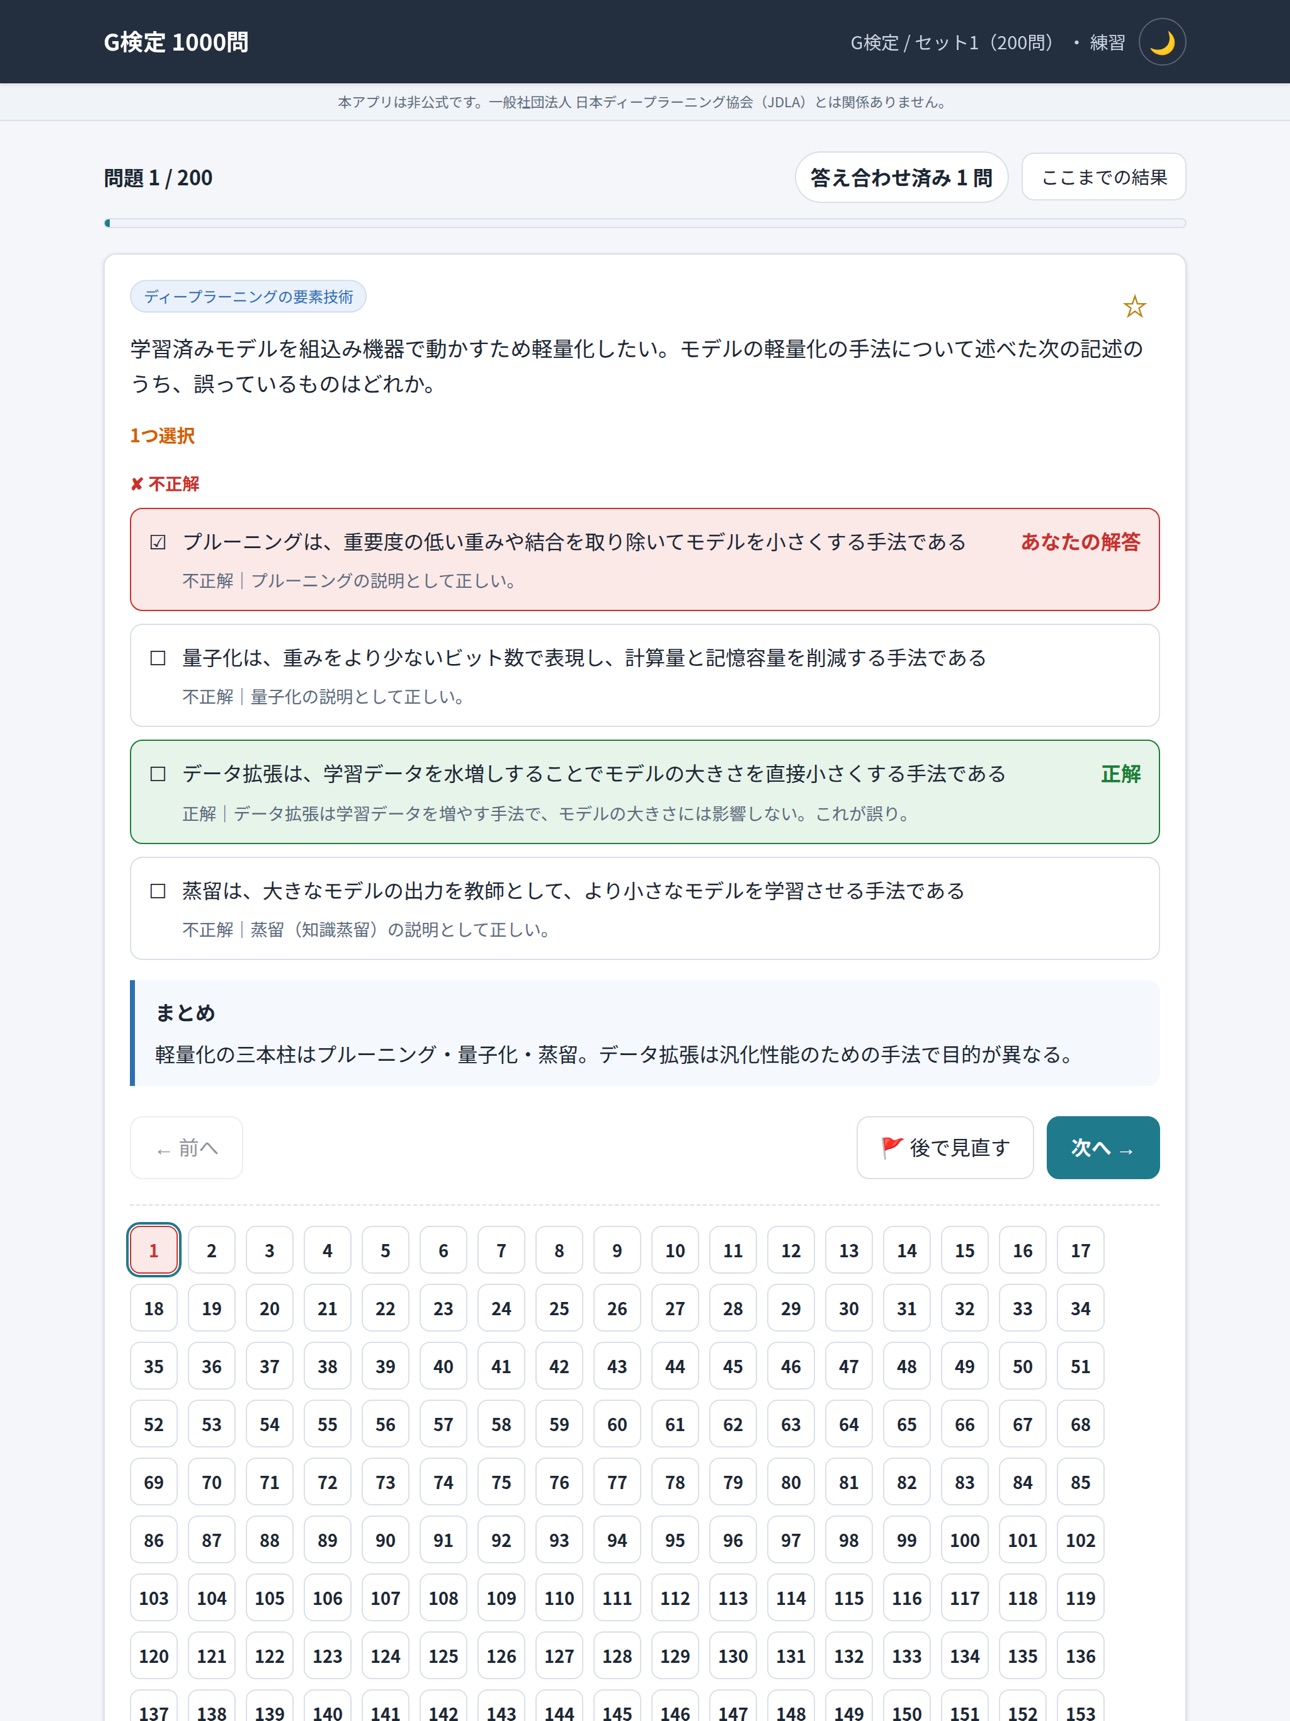
Task: Select the ディープラーニングの要素技術 category tag
Action: [248, 297]
